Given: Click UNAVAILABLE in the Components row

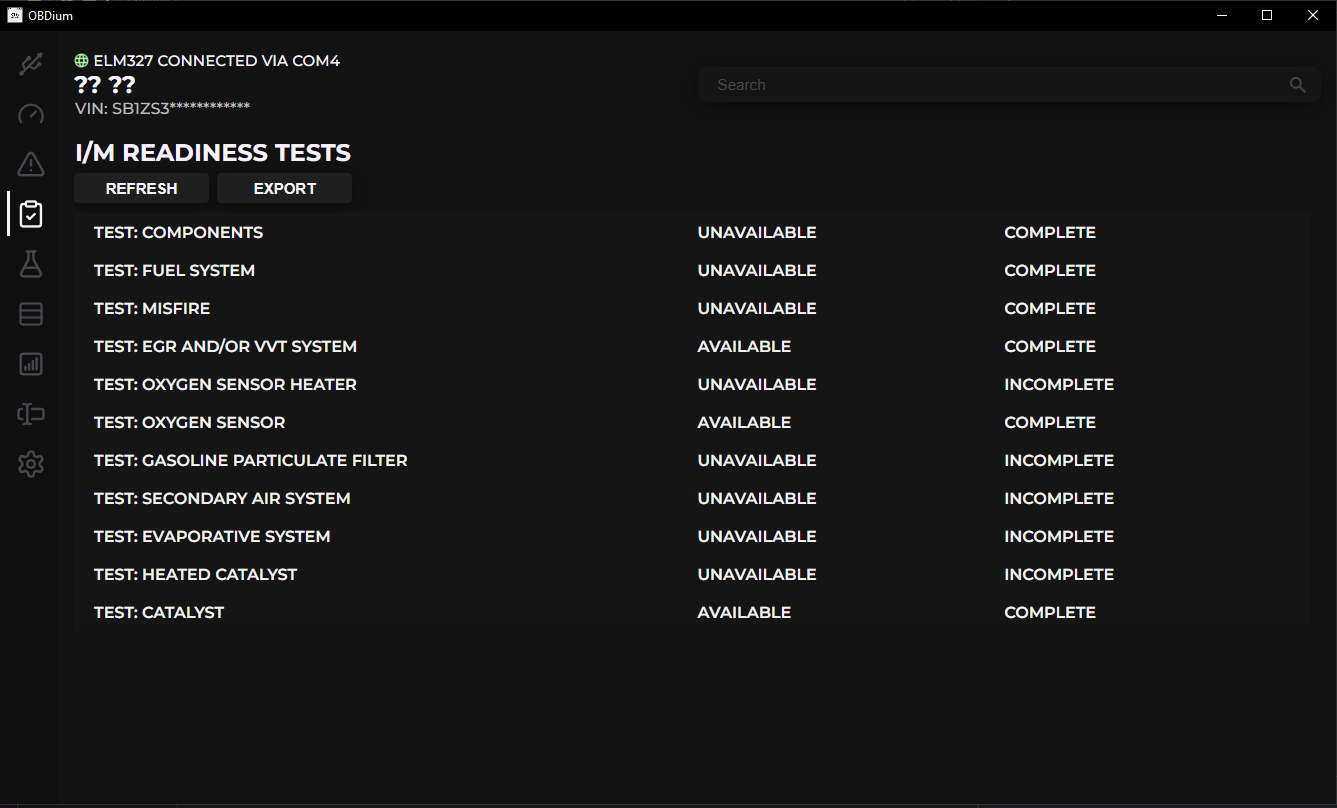Looking at the screenshot, I should 757,232.
